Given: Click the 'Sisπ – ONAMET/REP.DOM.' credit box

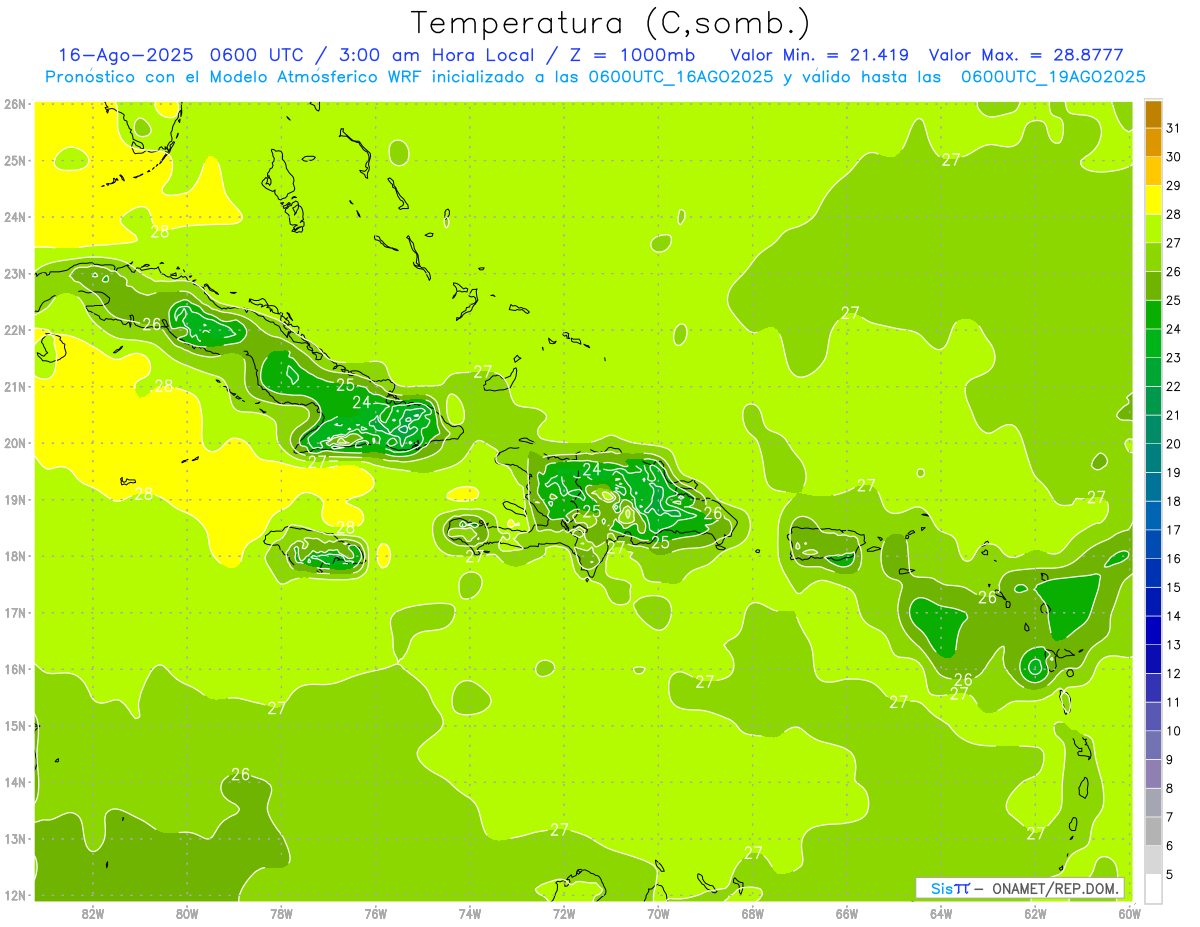Looking at the screenshot, I should (1020, 888).
